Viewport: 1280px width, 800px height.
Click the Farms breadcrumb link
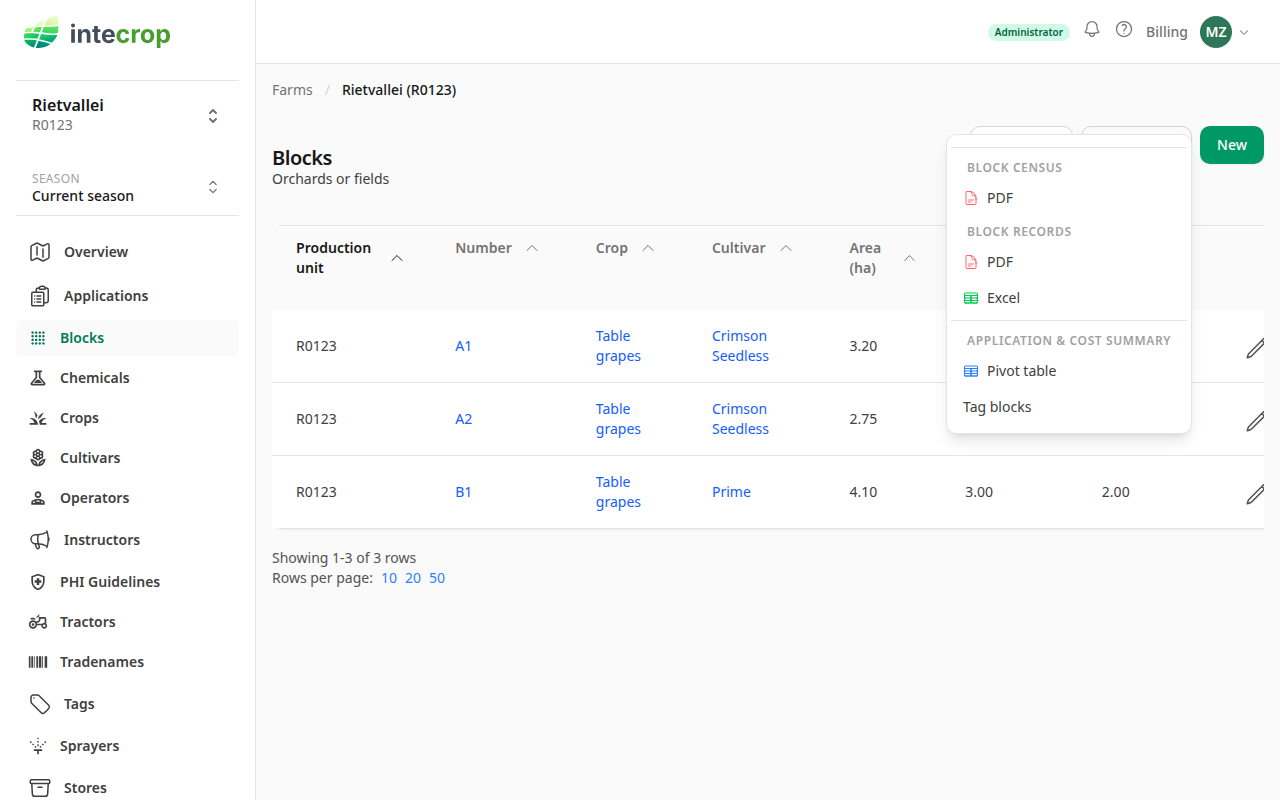(x=292, y=90)
